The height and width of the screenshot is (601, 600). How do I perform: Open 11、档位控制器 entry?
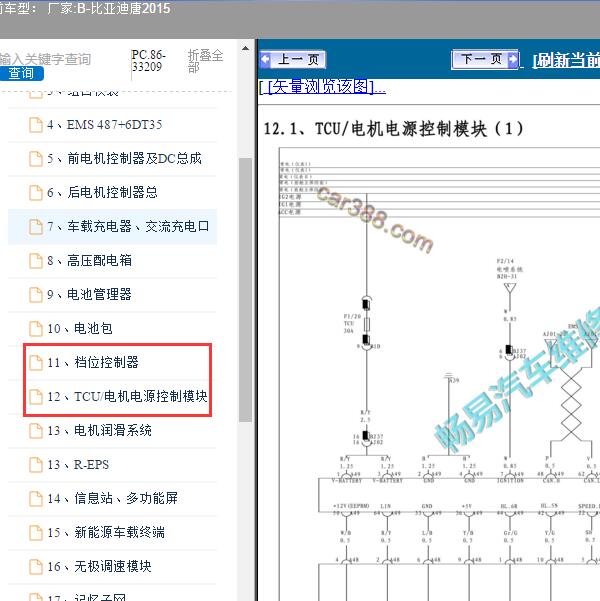112,363
